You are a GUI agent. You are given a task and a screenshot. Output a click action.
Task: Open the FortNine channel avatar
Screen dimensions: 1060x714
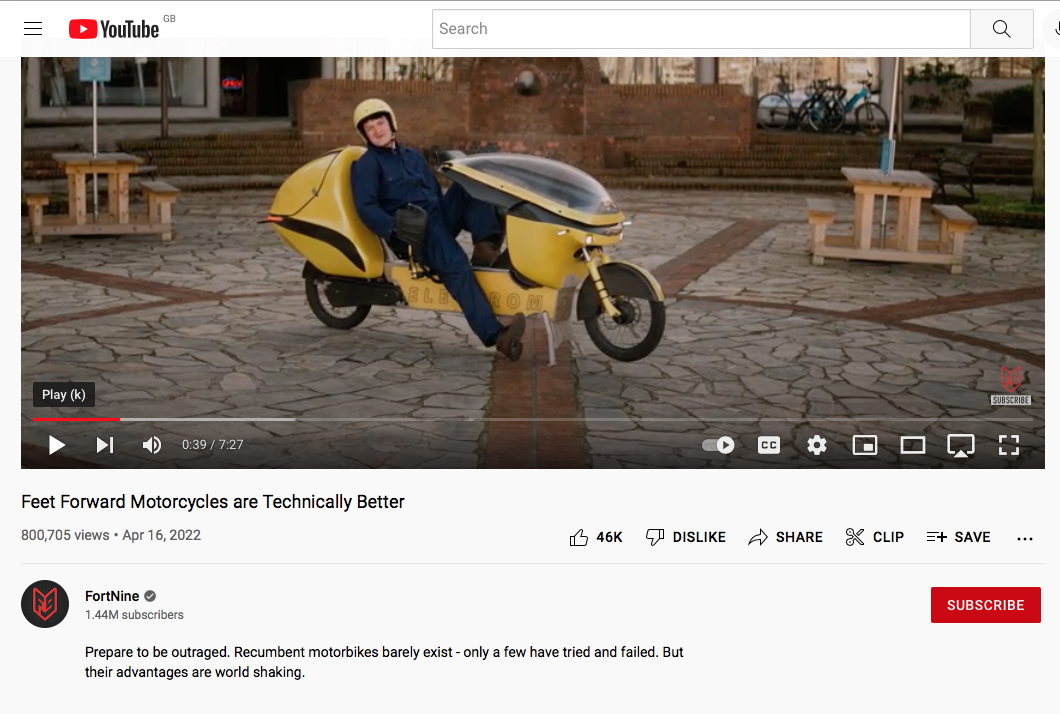click(x=45, y=604)
